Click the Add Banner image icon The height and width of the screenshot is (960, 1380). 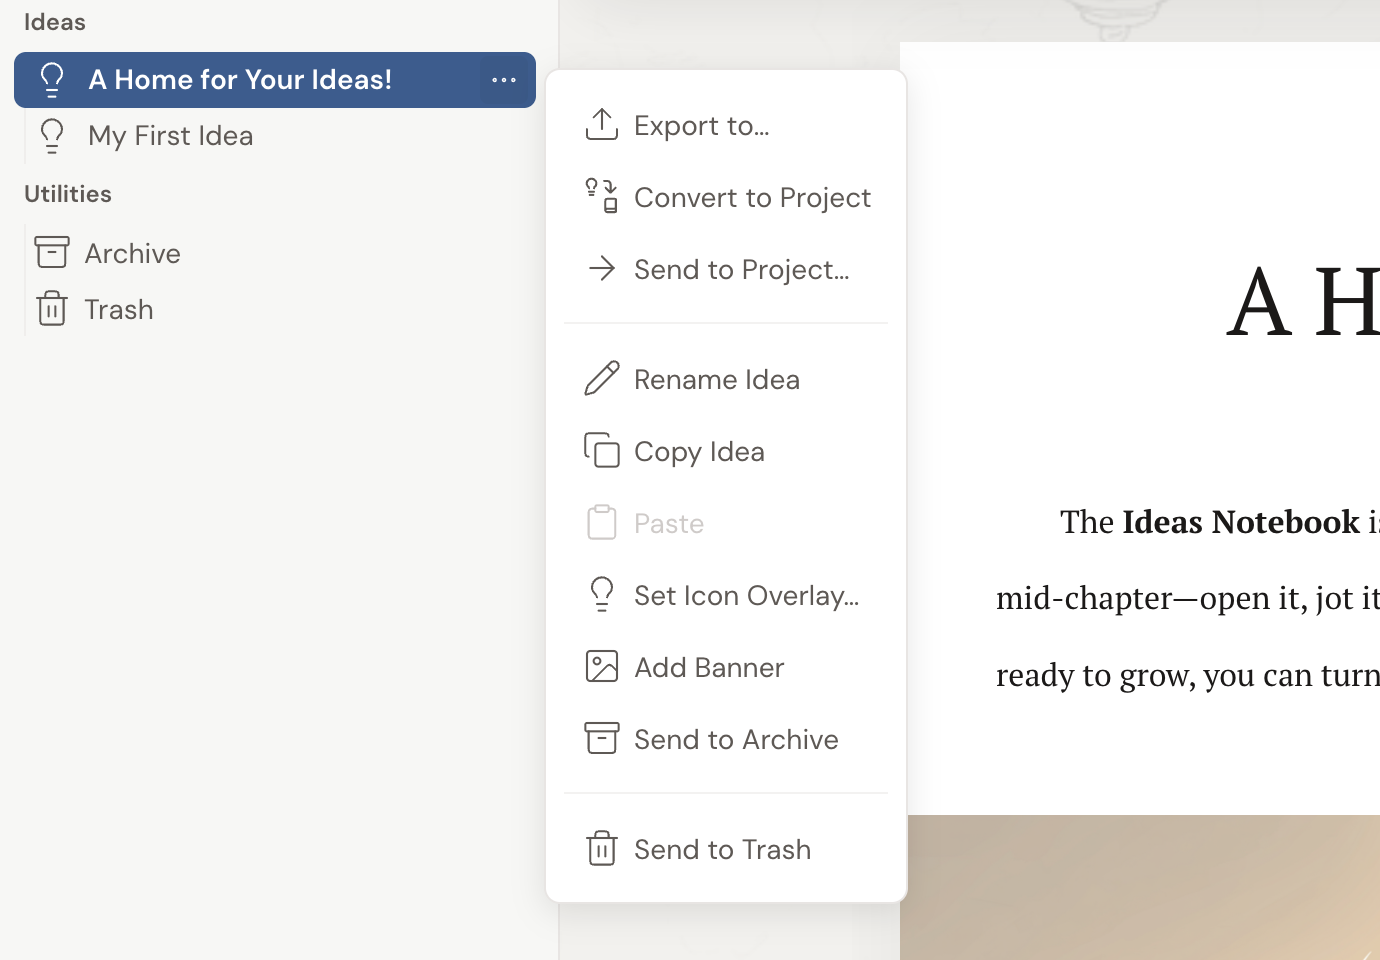pos(601,666)
